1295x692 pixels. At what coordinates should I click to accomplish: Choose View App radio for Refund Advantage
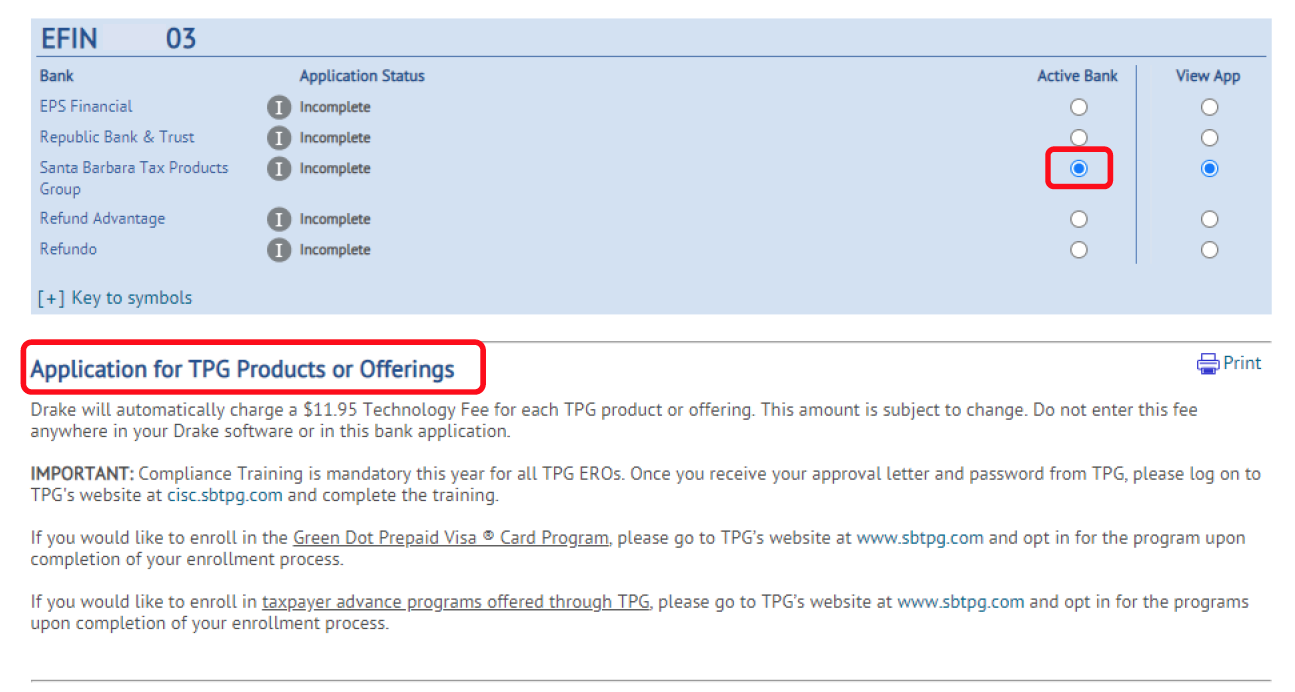[x=1209, y=219]
